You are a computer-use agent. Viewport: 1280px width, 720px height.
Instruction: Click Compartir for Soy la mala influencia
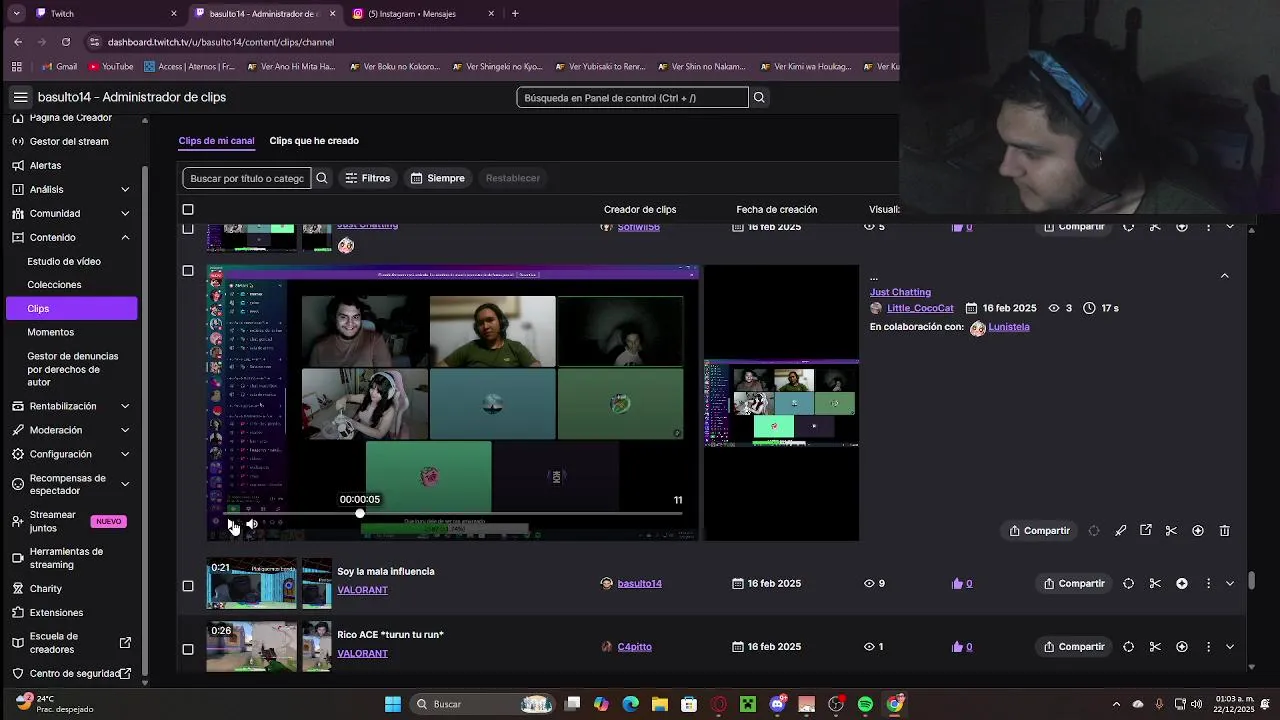point(1074,583)
